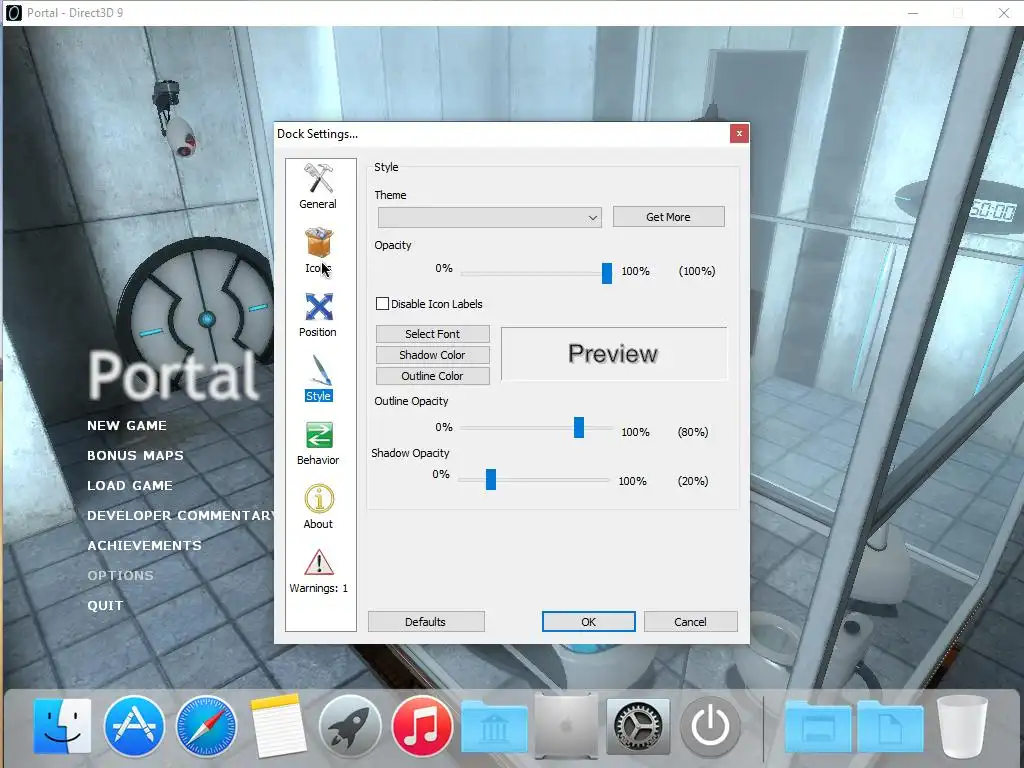The height and width of the screenshot is (768, 1024).
Task: Open the Behavior settings section
Action: tap(318, 443)
